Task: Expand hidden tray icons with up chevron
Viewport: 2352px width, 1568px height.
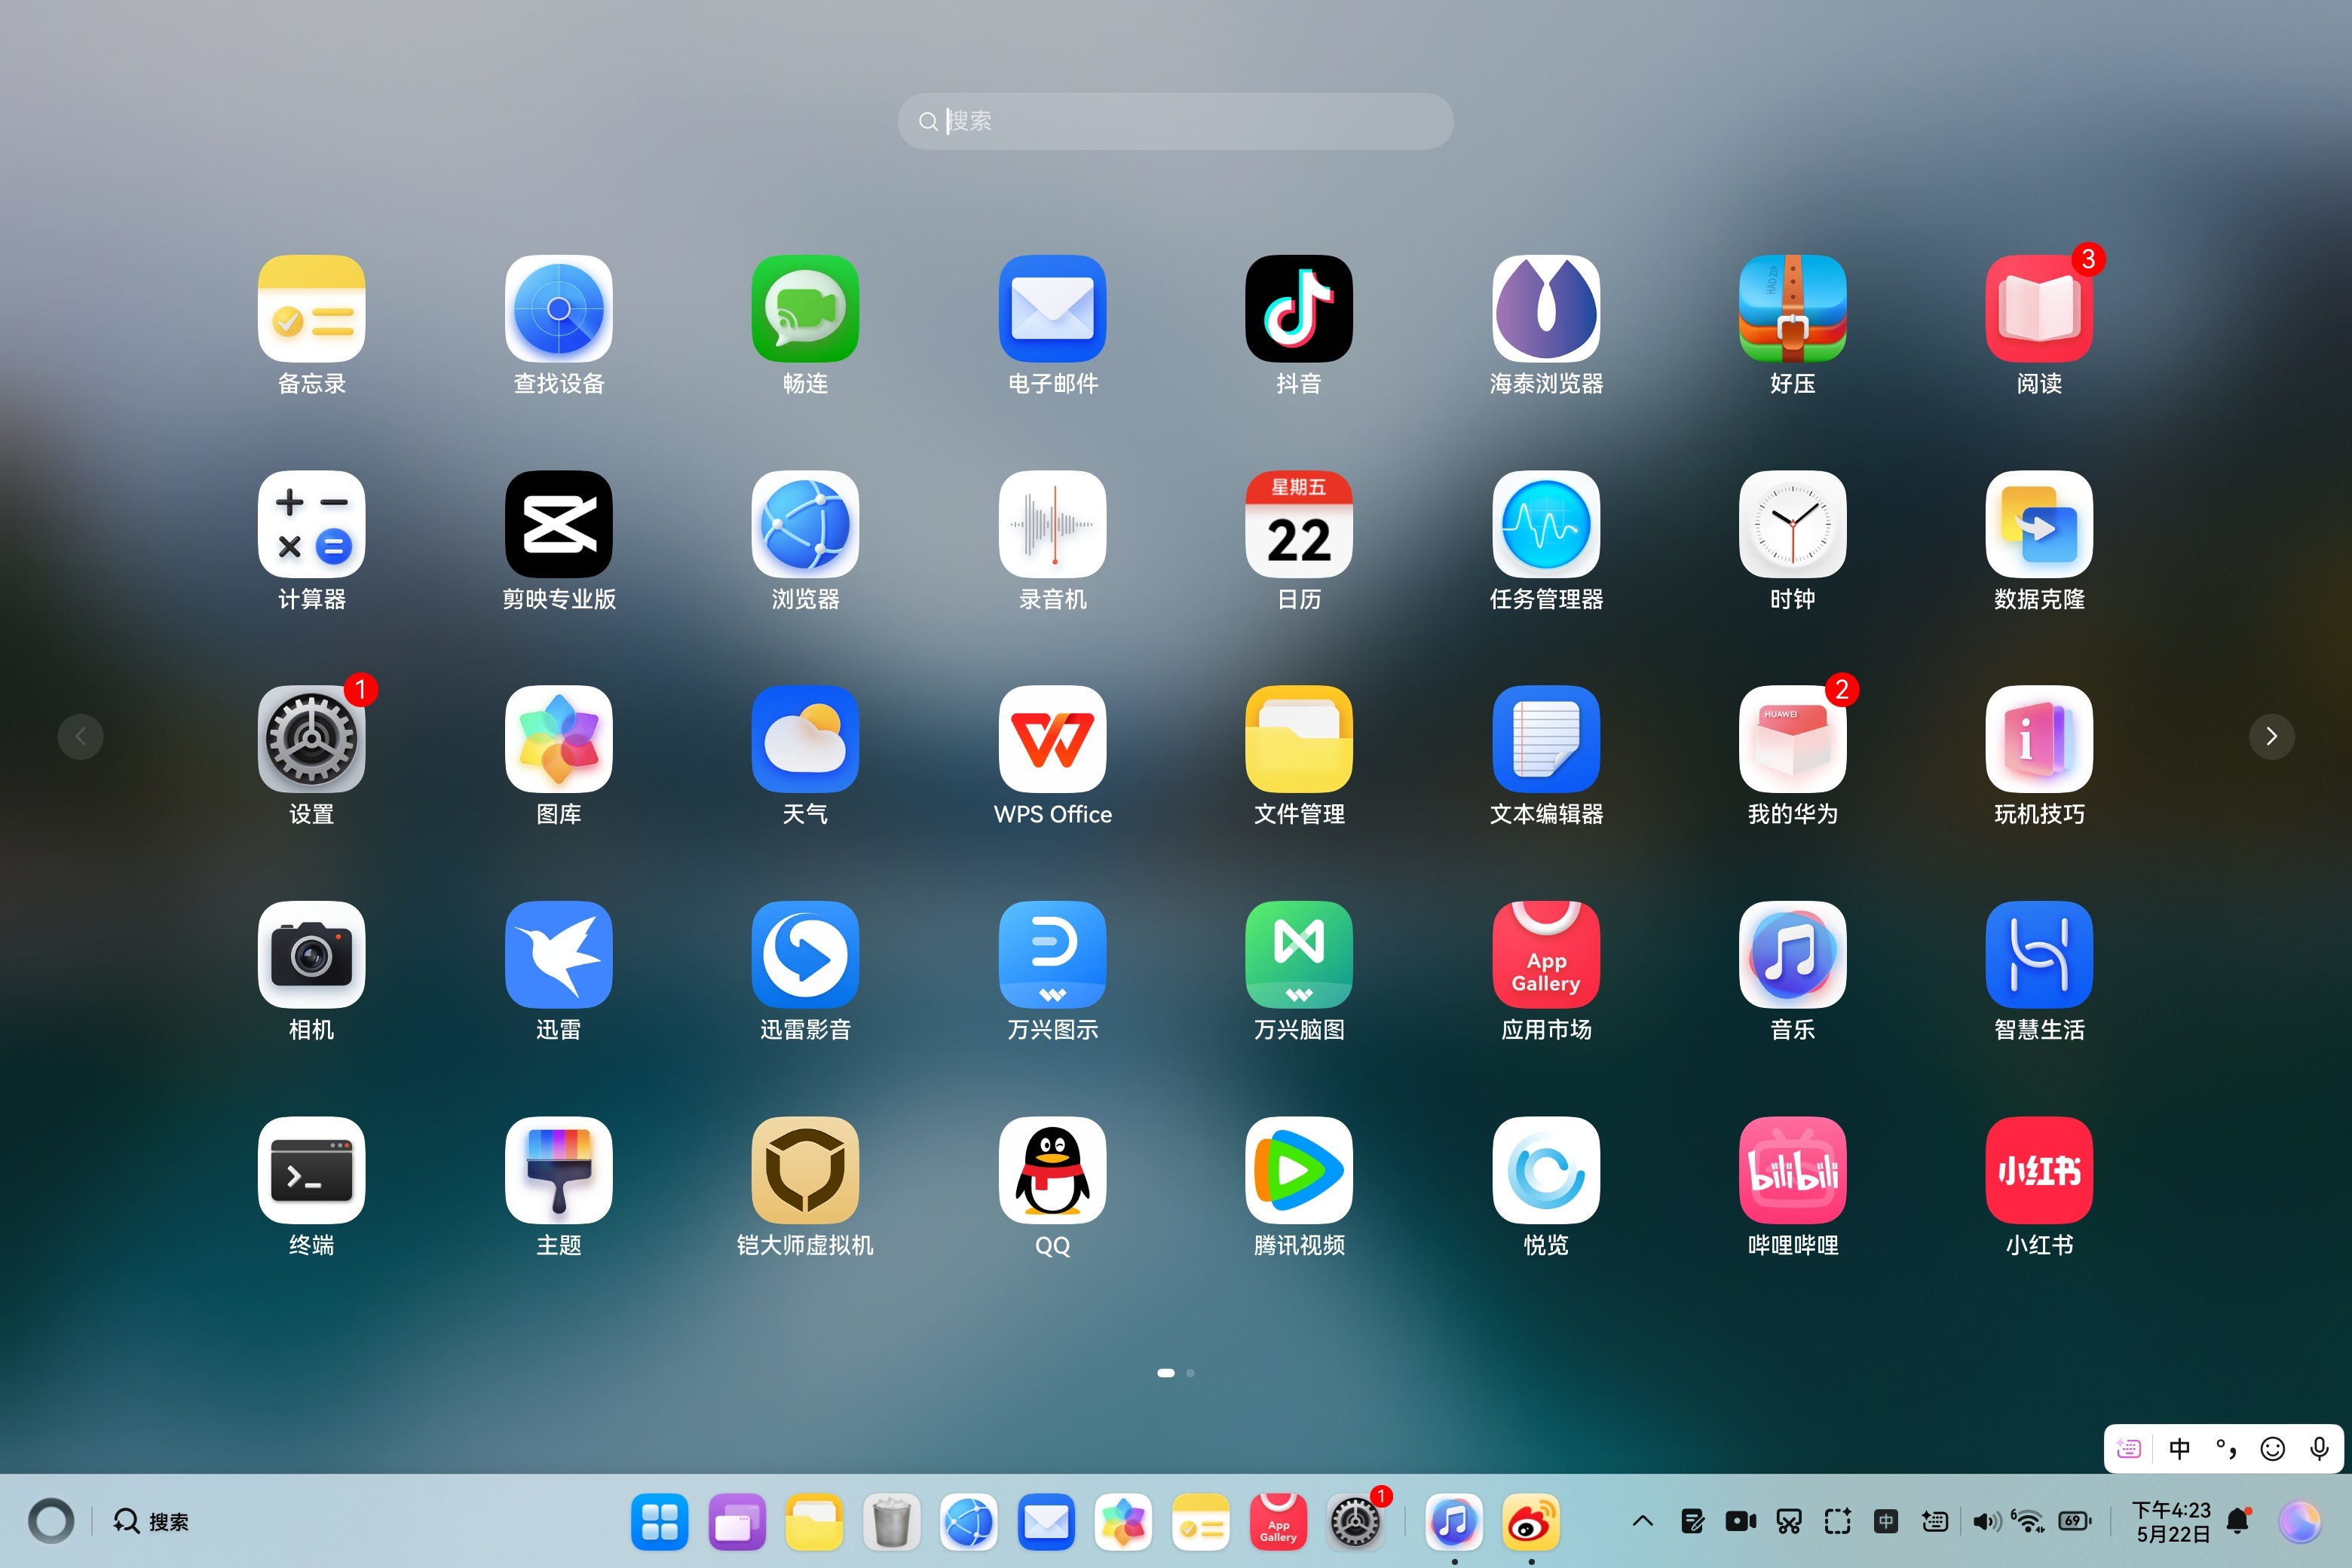Action: click(x=1642, y=1522)
